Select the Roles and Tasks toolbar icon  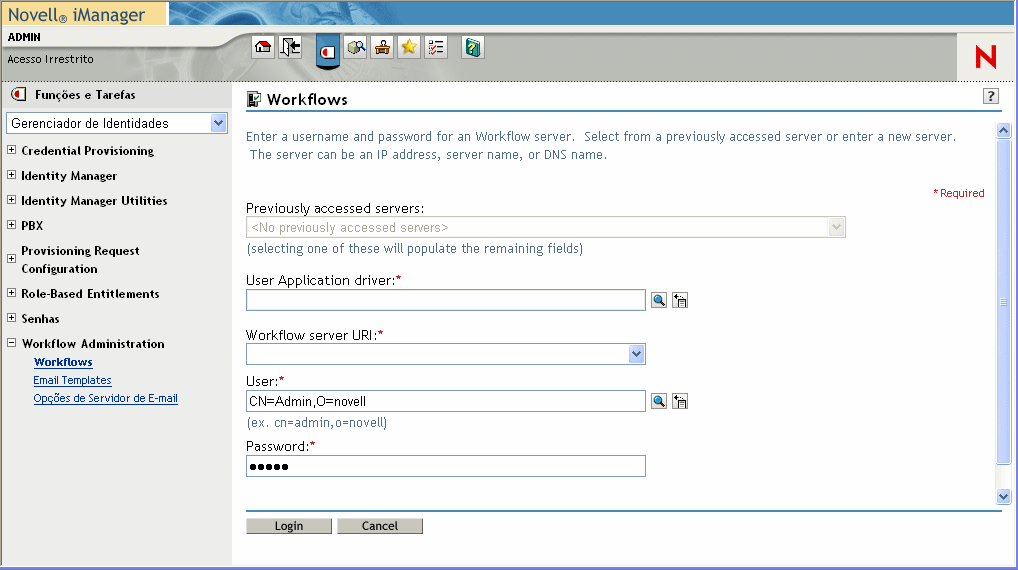coord(328,51)
